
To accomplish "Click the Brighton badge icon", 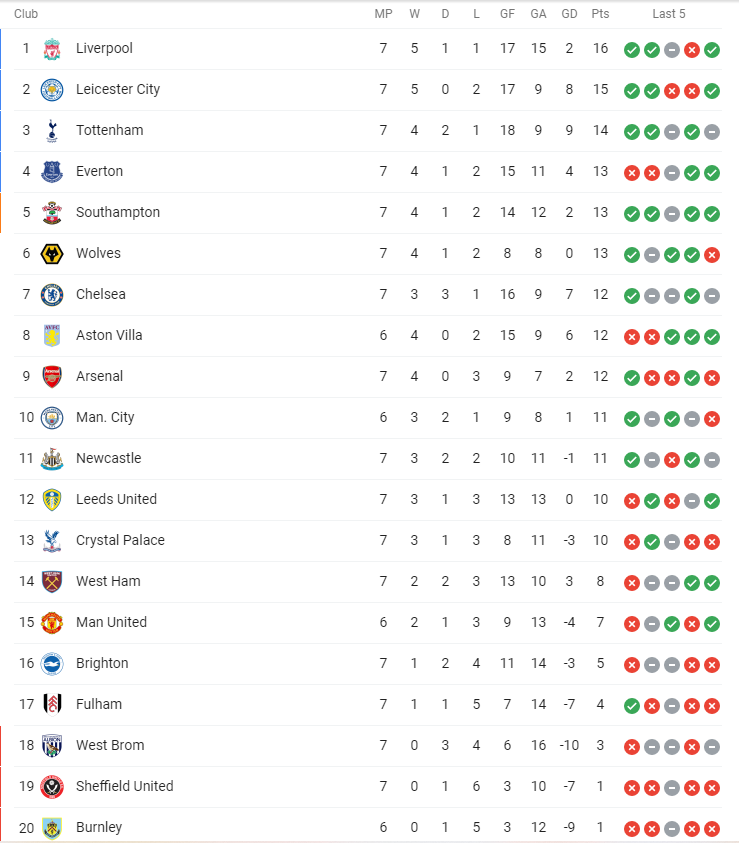I will point(52,664).
